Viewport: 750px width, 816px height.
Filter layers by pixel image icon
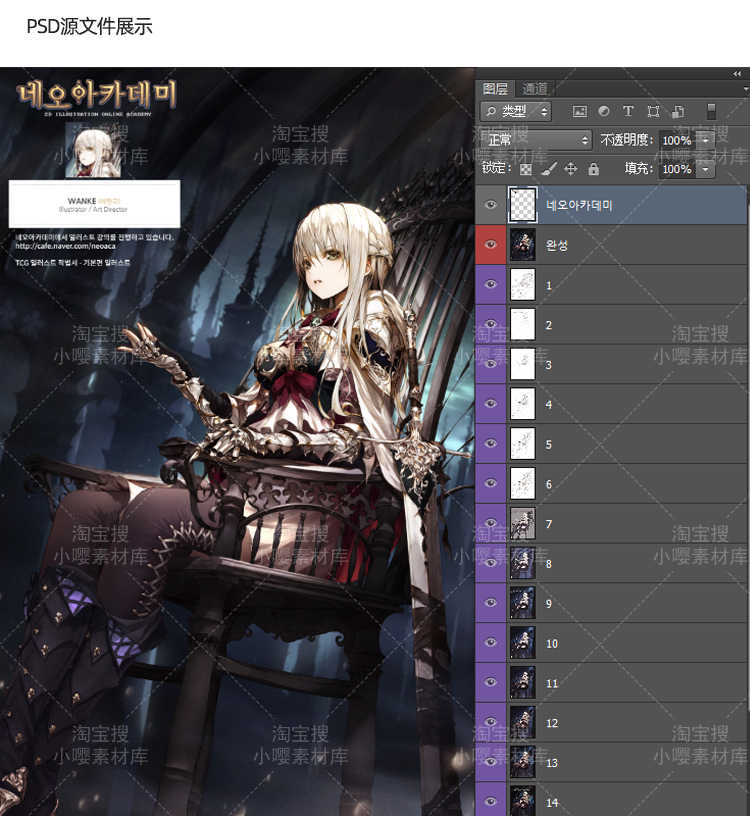(579, 111)
